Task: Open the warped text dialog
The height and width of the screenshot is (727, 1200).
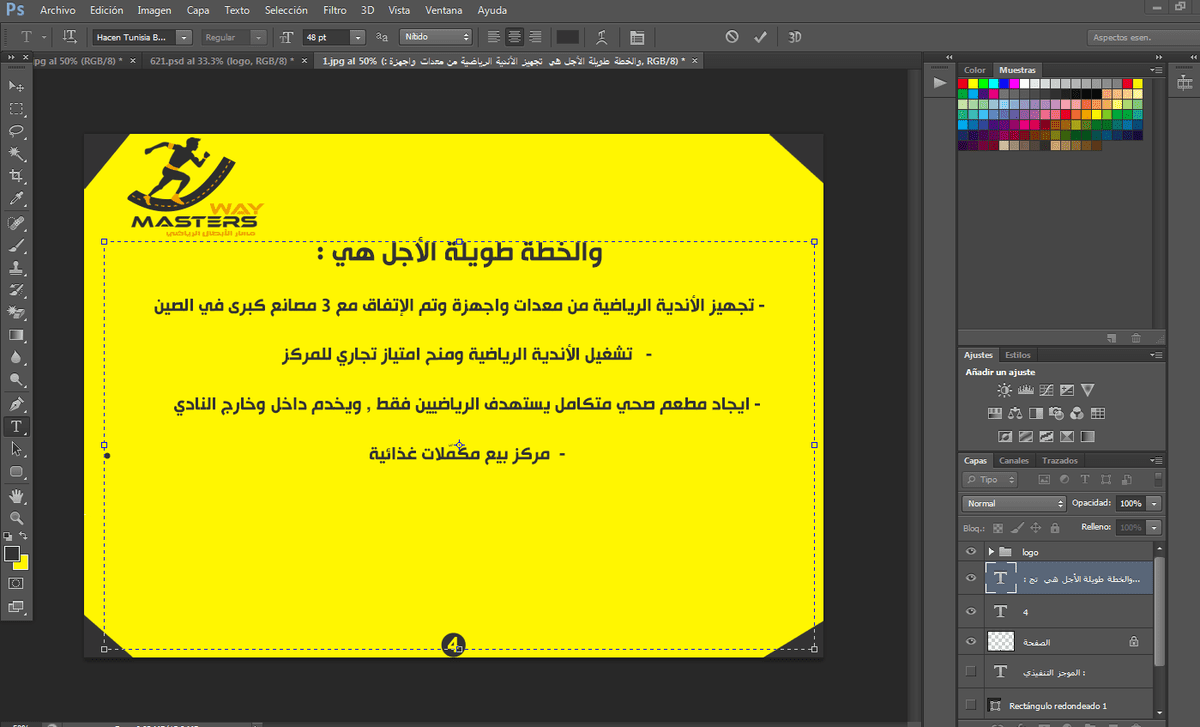Action: click(602, 37)
